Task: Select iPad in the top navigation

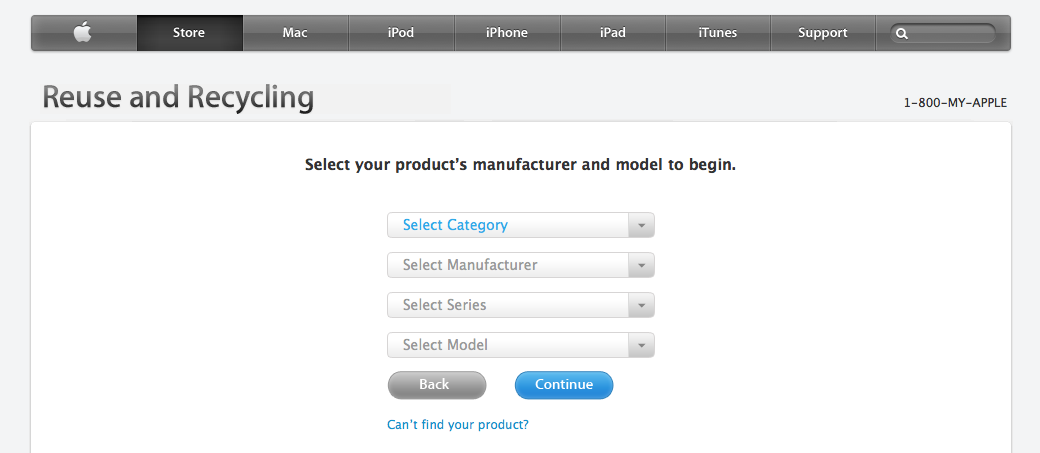Action: [x=613, y=32]
